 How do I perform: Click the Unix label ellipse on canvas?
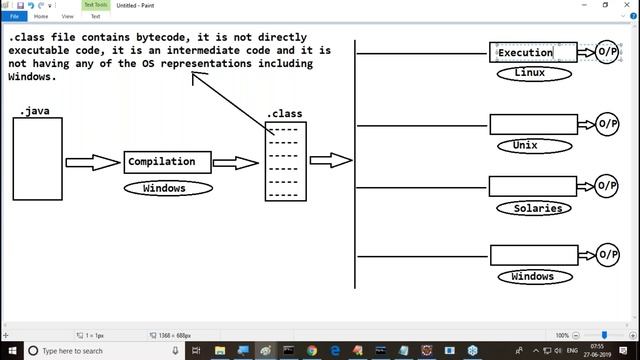[535, 146]
